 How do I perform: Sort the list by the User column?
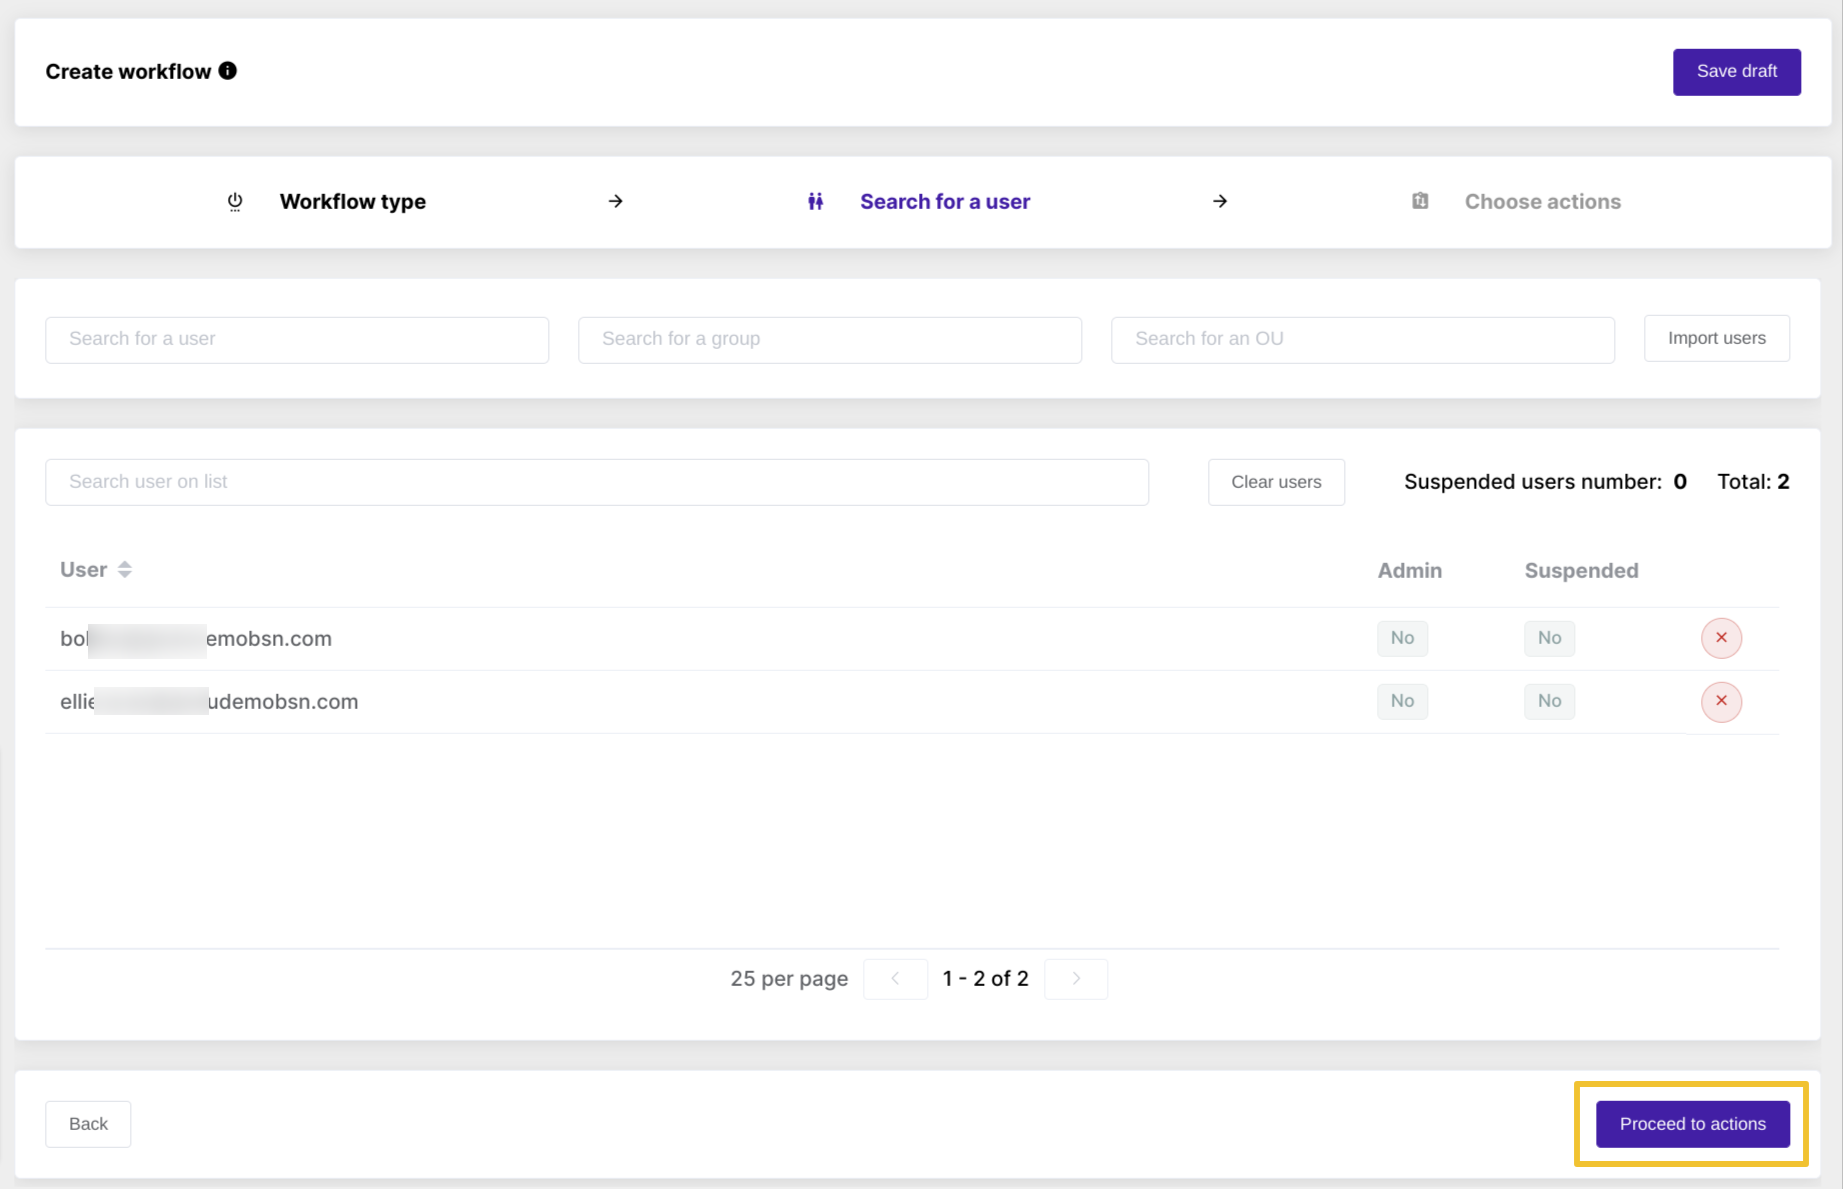click(125, 569)
